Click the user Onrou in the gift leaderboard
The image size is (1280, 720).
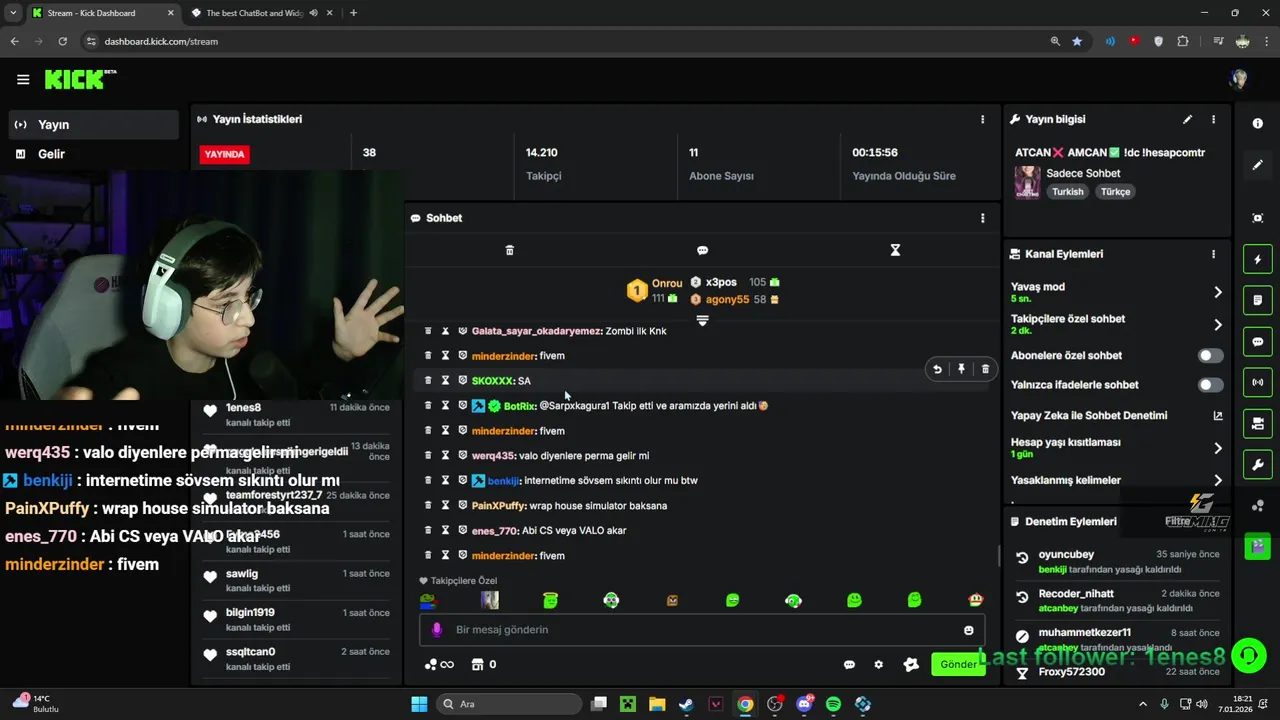[x=666, y=284]
